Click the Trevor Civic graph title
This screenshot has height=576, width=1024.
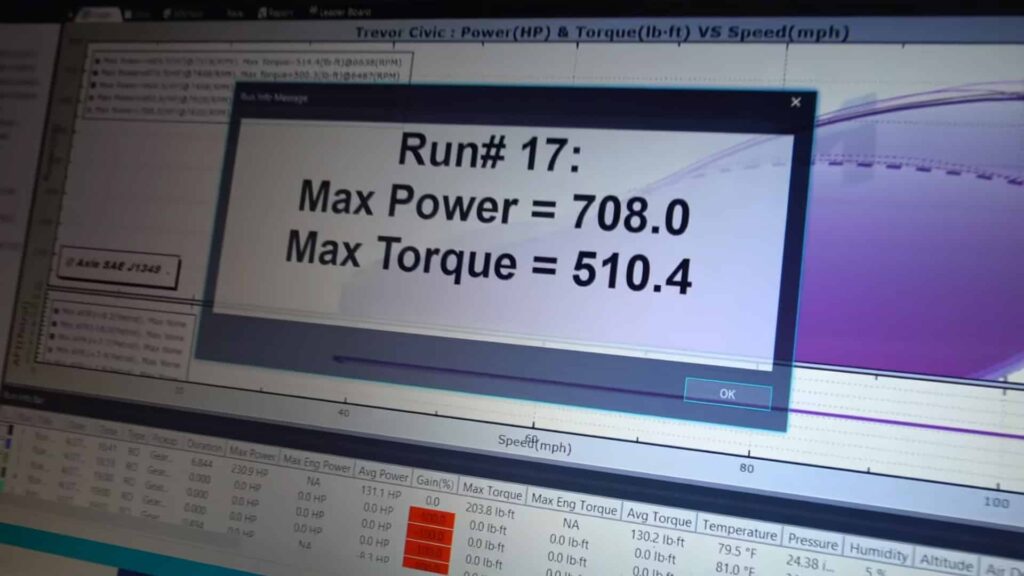click(x=602, y=33)
